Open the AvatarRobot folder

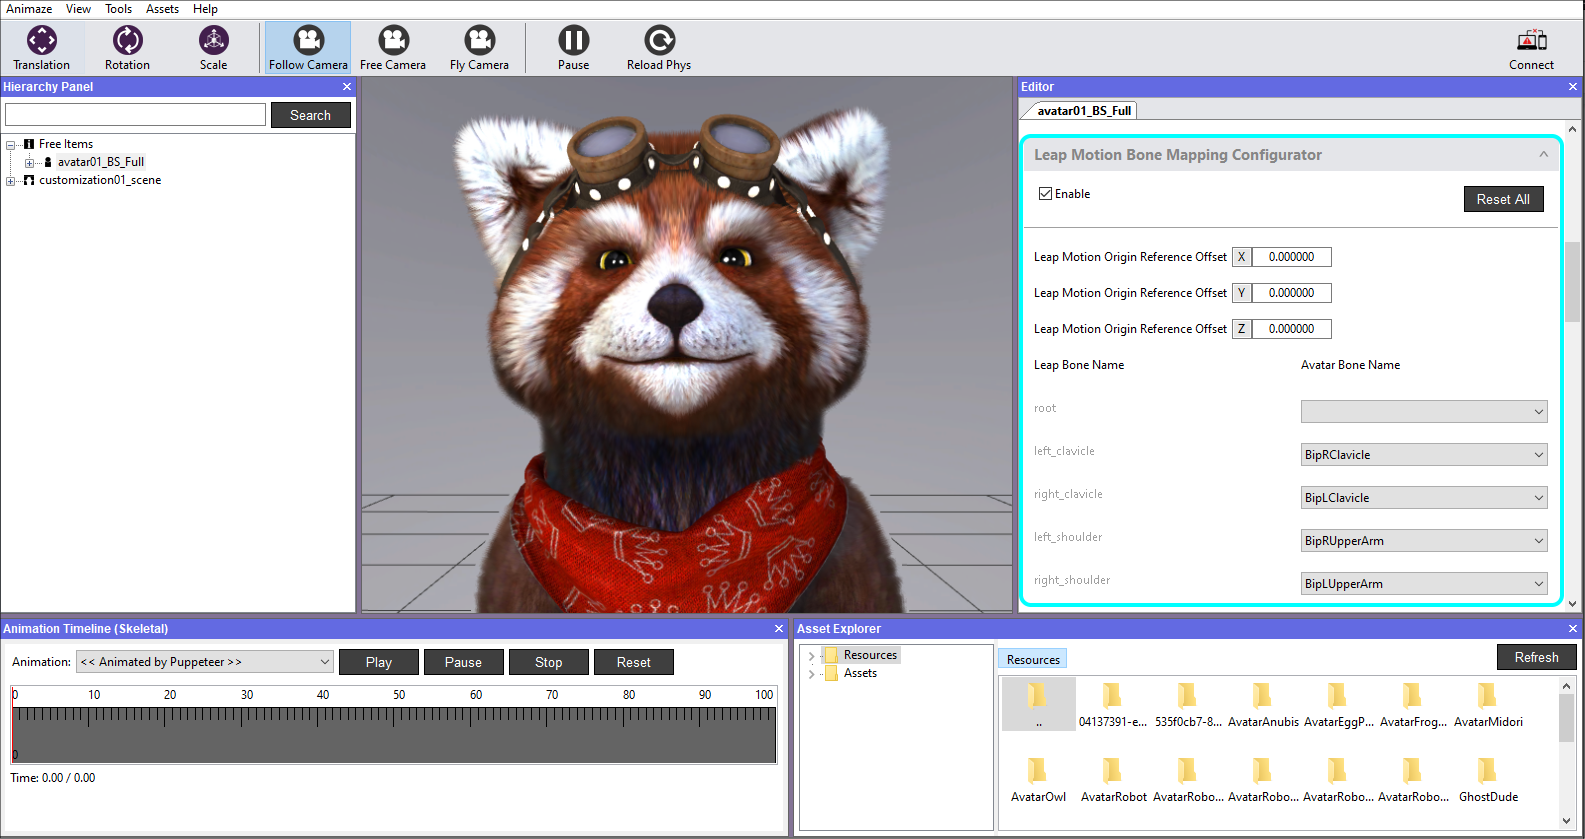[1113, 780]
